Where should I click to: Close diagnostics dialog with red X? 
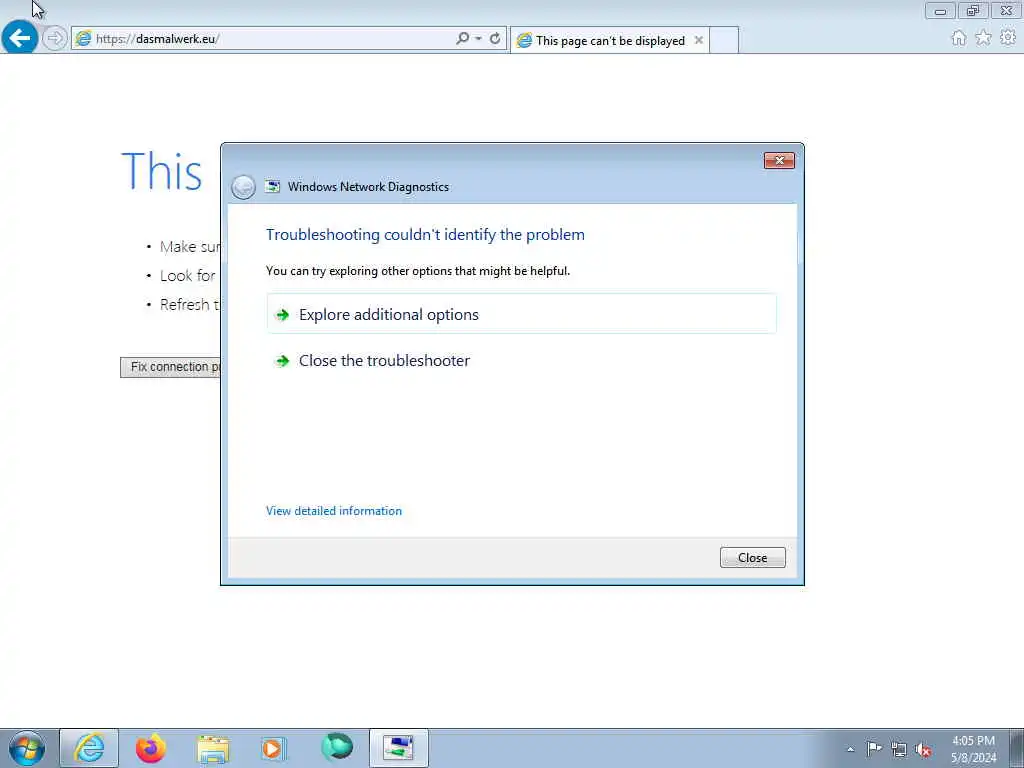tap(779, 161)
